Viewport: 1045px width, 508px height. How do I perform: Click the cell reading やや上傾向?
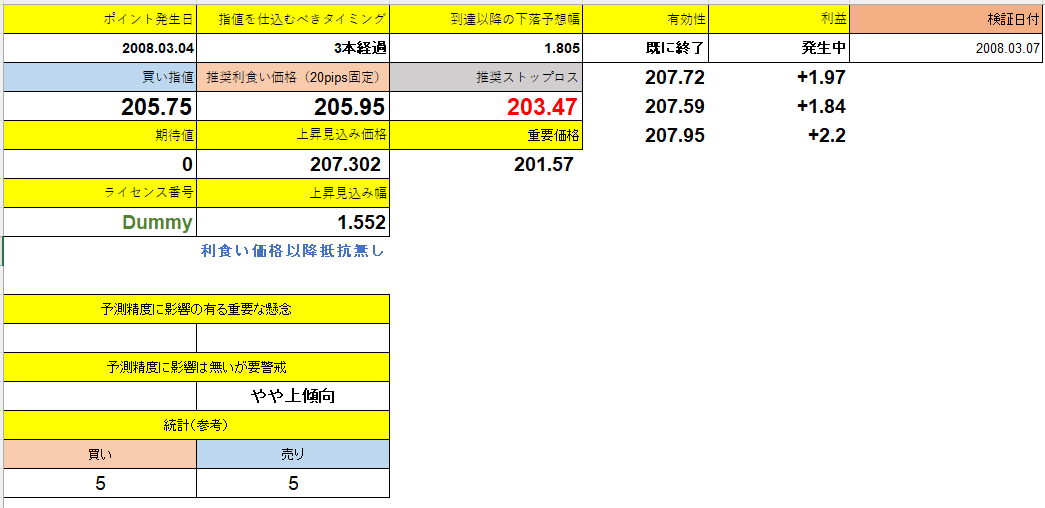293,396
